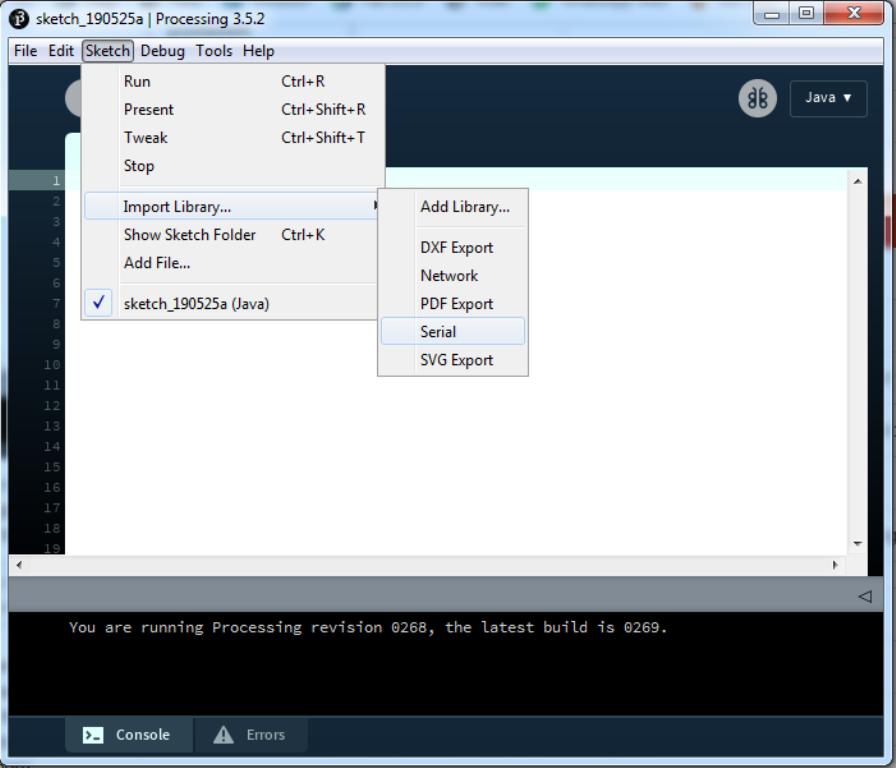Select Add File... menu entry
The image size is (896, 768).
click(x=230, y=263)
